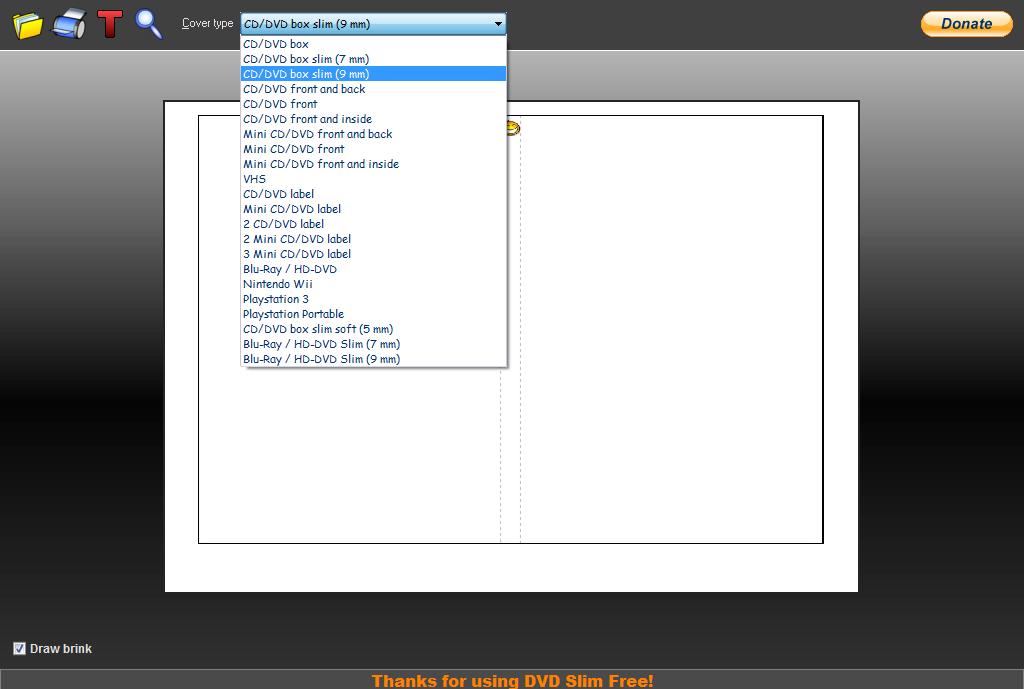1024x689 pixels.
Task: Open a cover project using the folder icon
Action: pos(27,24)
